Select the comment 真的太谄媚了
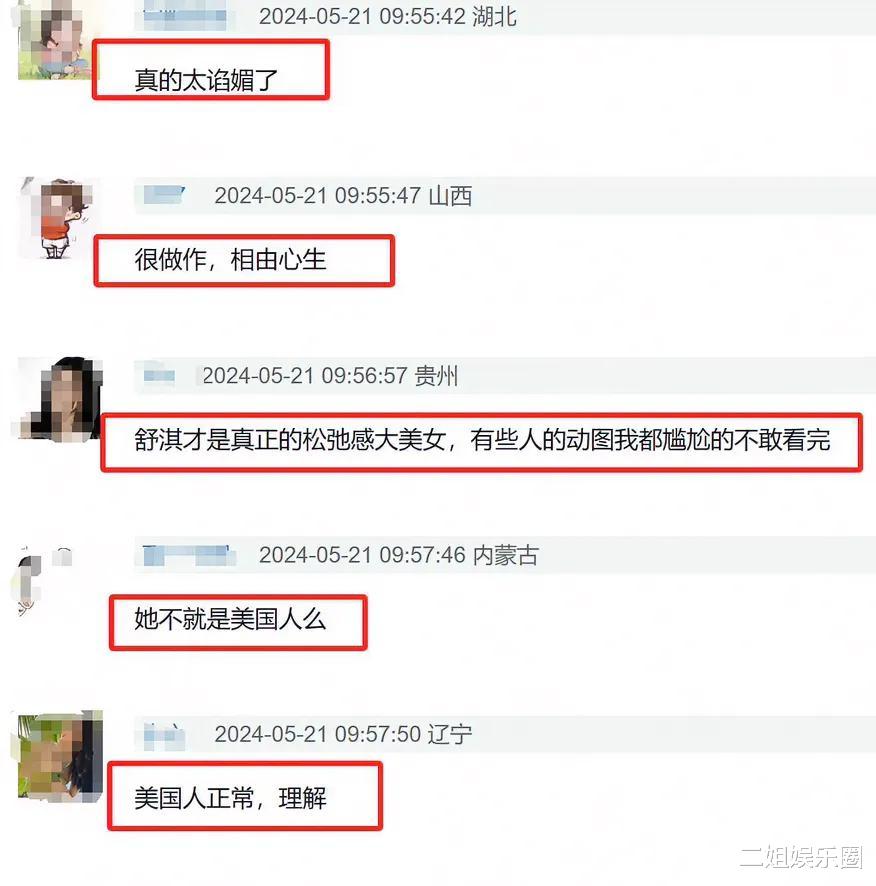Viewport: 876px width, 886px height. tap(206, 80)
